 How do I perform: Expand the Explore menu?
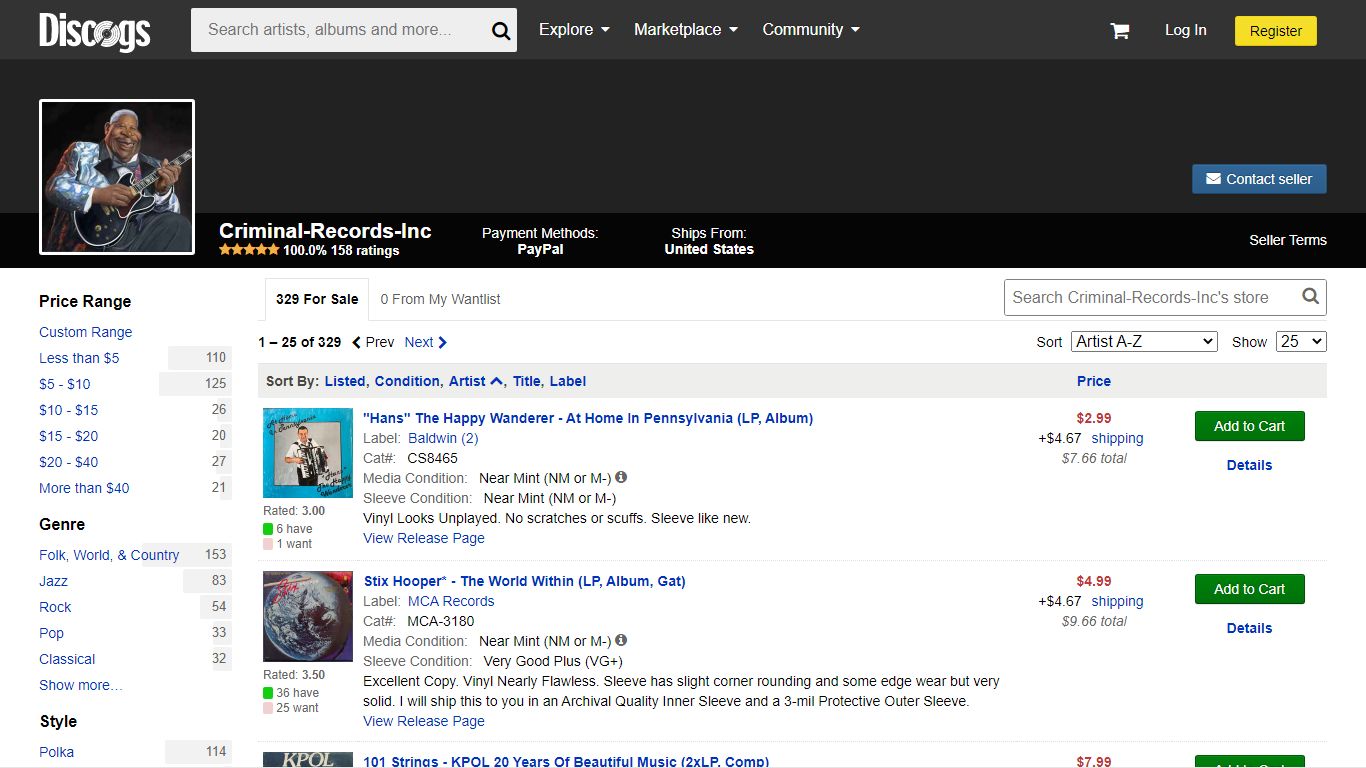(574, 30)
